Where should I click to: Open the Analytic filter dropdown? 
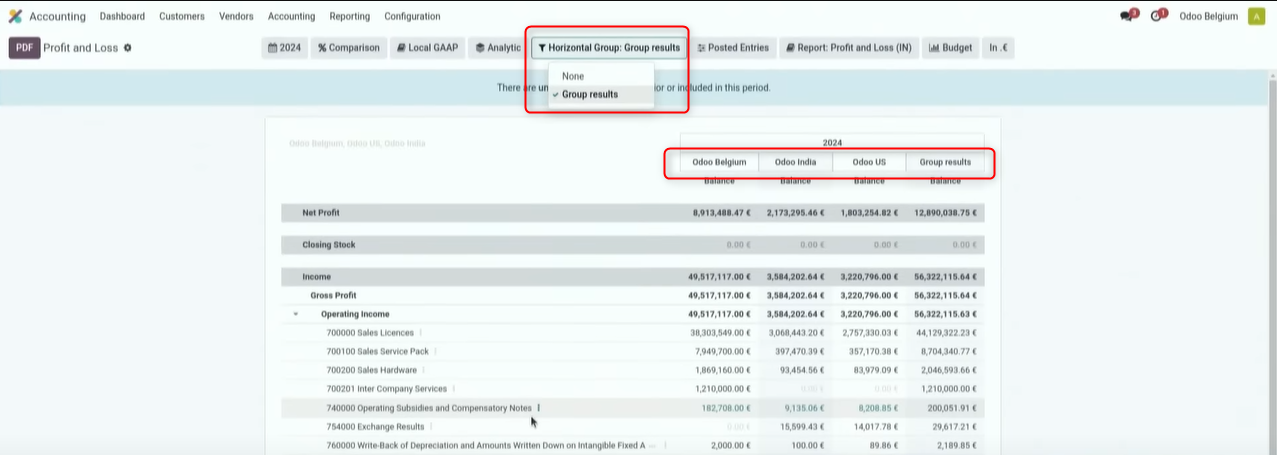point(498,47)
